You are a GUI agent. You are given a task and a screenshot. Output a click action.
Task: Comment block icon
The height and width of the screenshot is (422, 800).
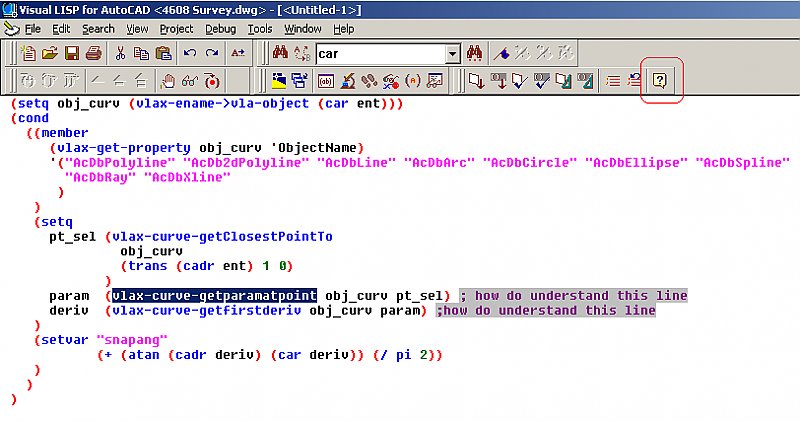(613, 81)
